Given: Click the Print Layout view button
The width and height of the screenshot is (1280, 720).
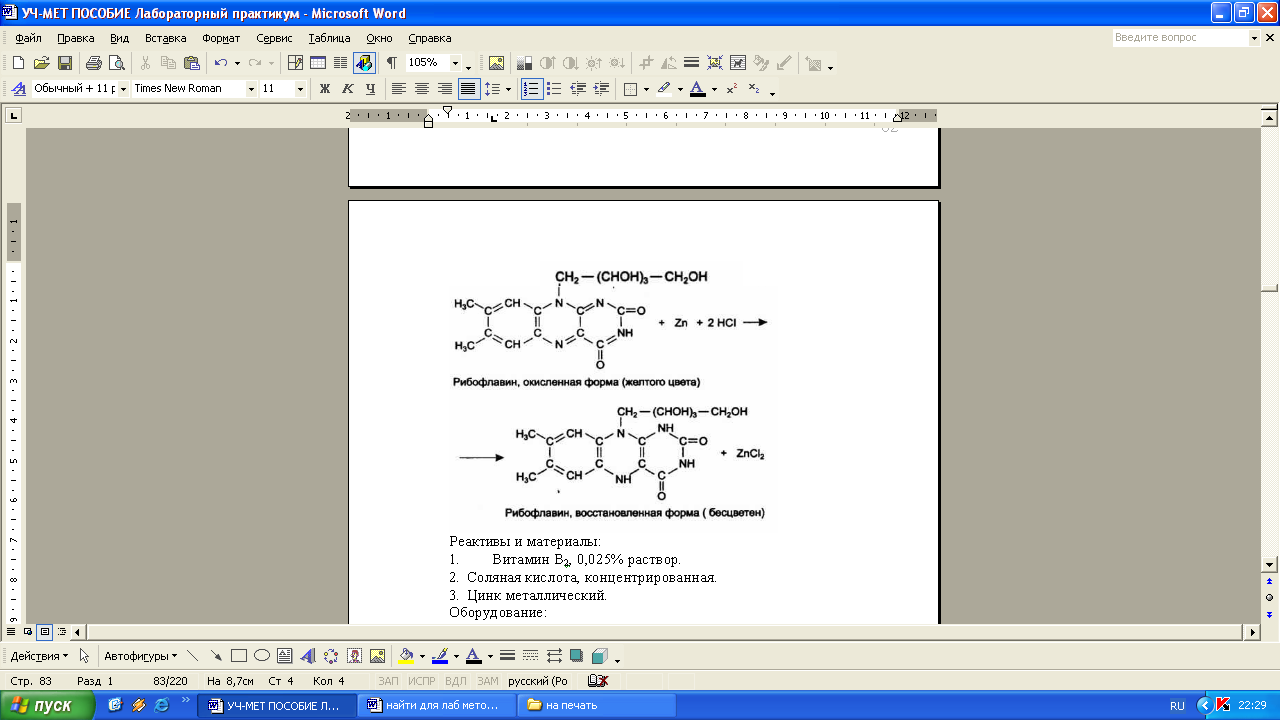Looking at the screenshot, I should [x=44, y=632].
